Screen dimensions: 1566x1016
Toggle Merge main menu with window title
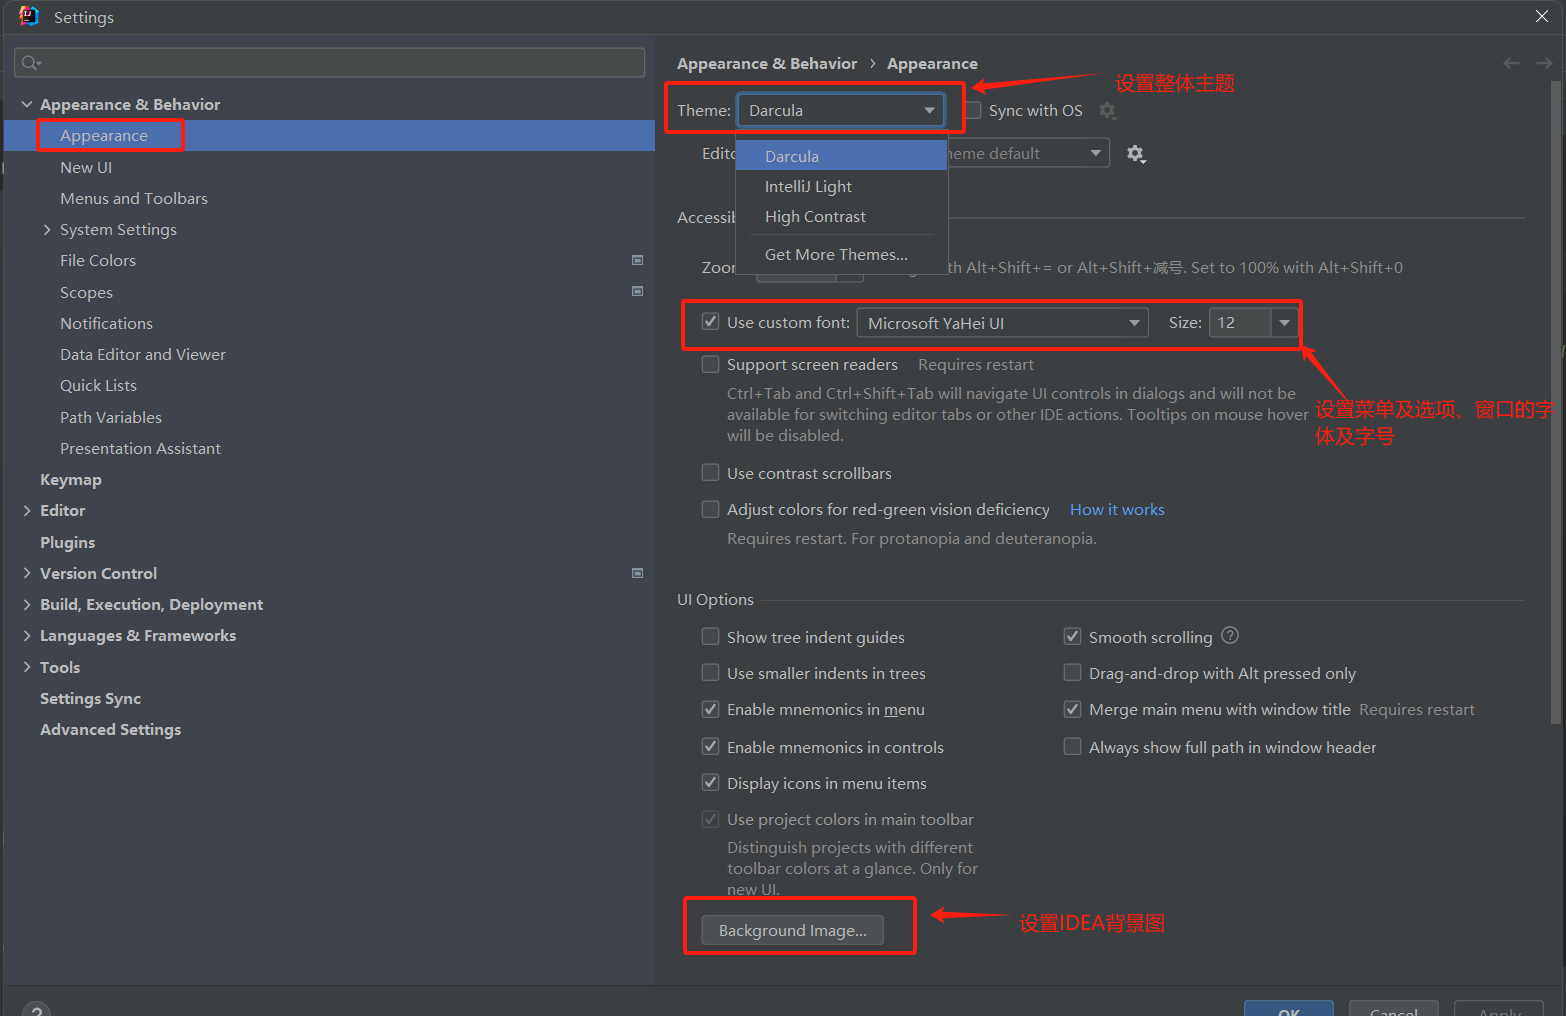pos(1072,709)
